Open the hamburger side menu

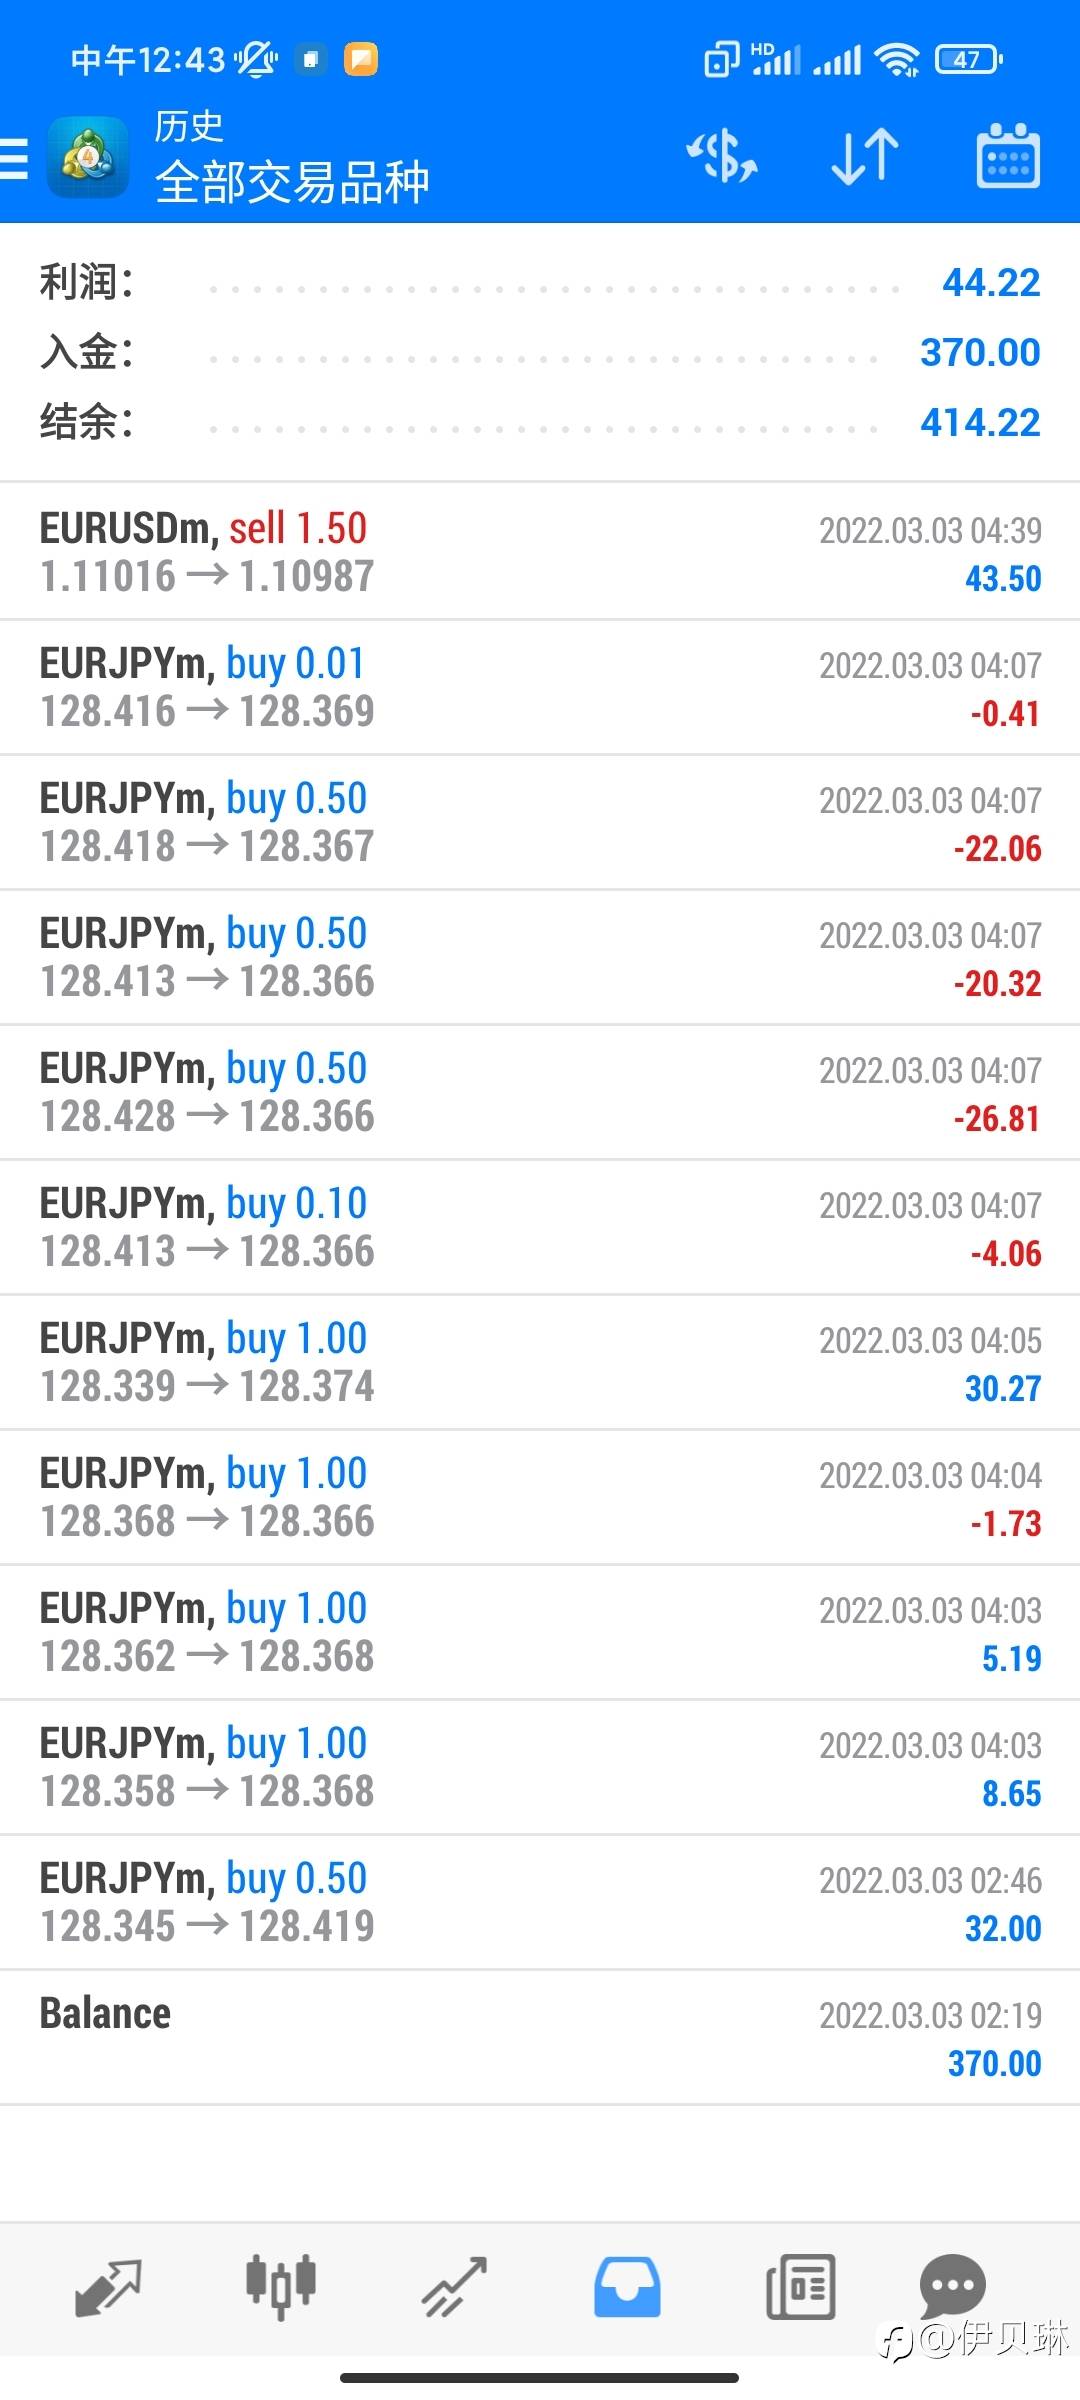point(15,158)
